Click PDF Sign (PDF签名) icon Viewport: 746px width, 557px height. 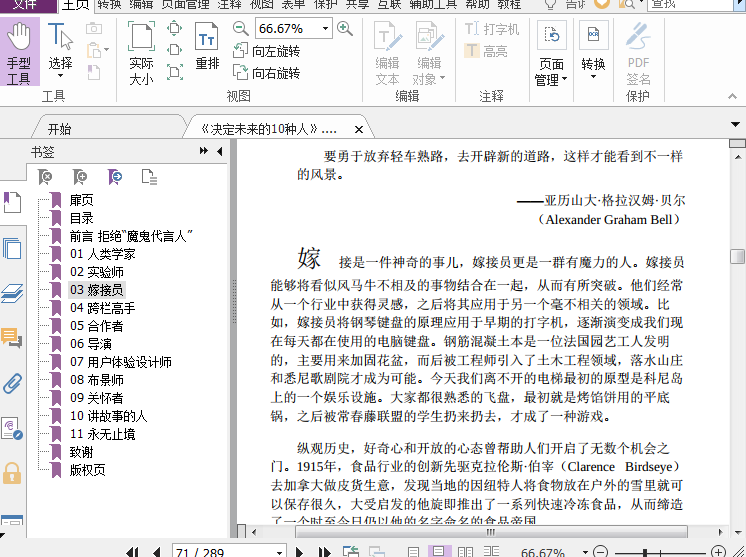[x=638, y=54]
